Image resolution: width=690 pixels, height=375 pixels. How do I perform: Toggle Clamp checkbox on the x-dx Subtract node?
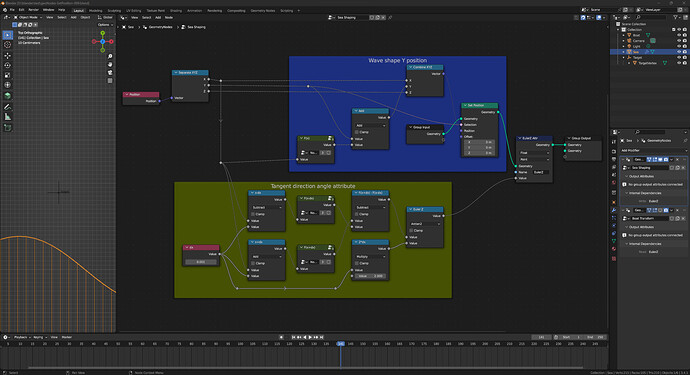[x=253, y=214]
